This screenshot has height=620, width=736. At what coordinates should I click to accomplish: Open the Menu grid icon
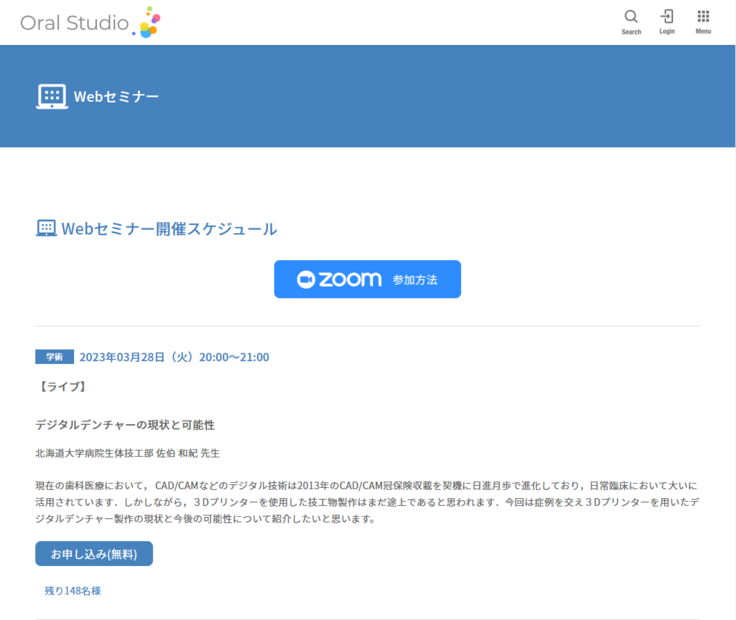(703, 17)
